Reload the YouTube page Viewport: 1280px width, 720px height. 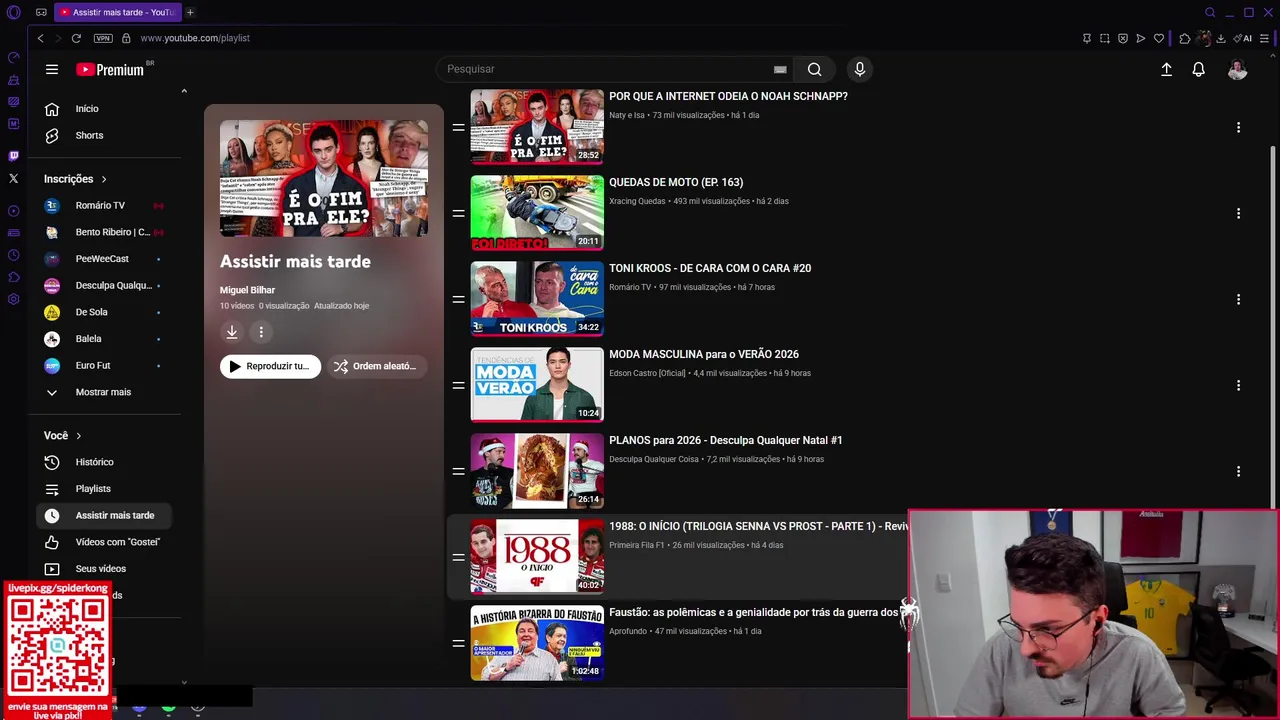pos(76,38)
